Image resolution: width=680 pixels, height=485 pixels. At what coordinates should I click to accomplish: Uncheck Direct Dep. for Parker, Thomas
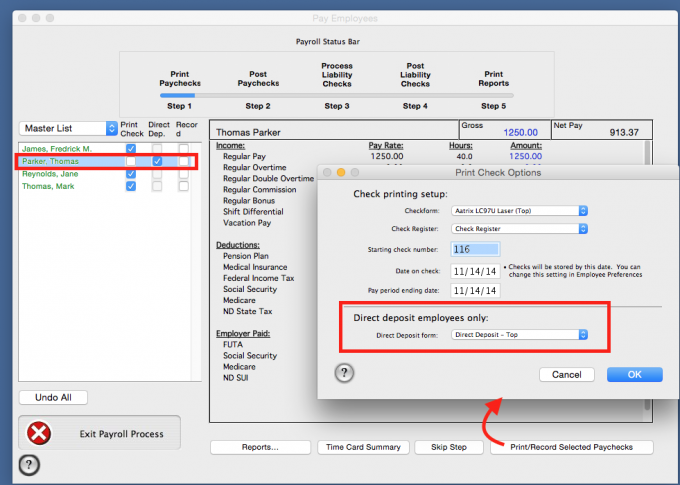157,161
